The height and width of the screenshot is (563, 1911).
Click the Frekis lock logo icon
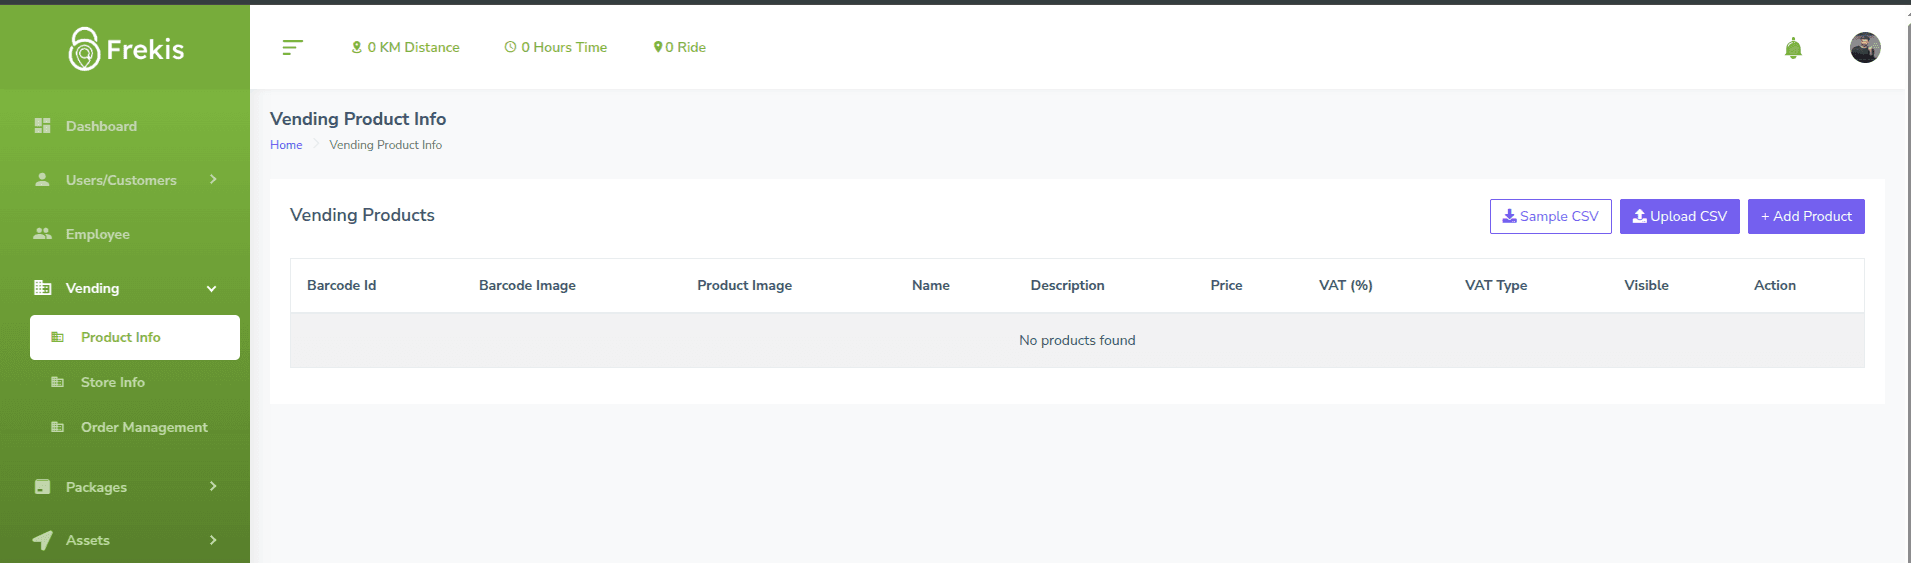pyautogui.click(x=84, y=49)
